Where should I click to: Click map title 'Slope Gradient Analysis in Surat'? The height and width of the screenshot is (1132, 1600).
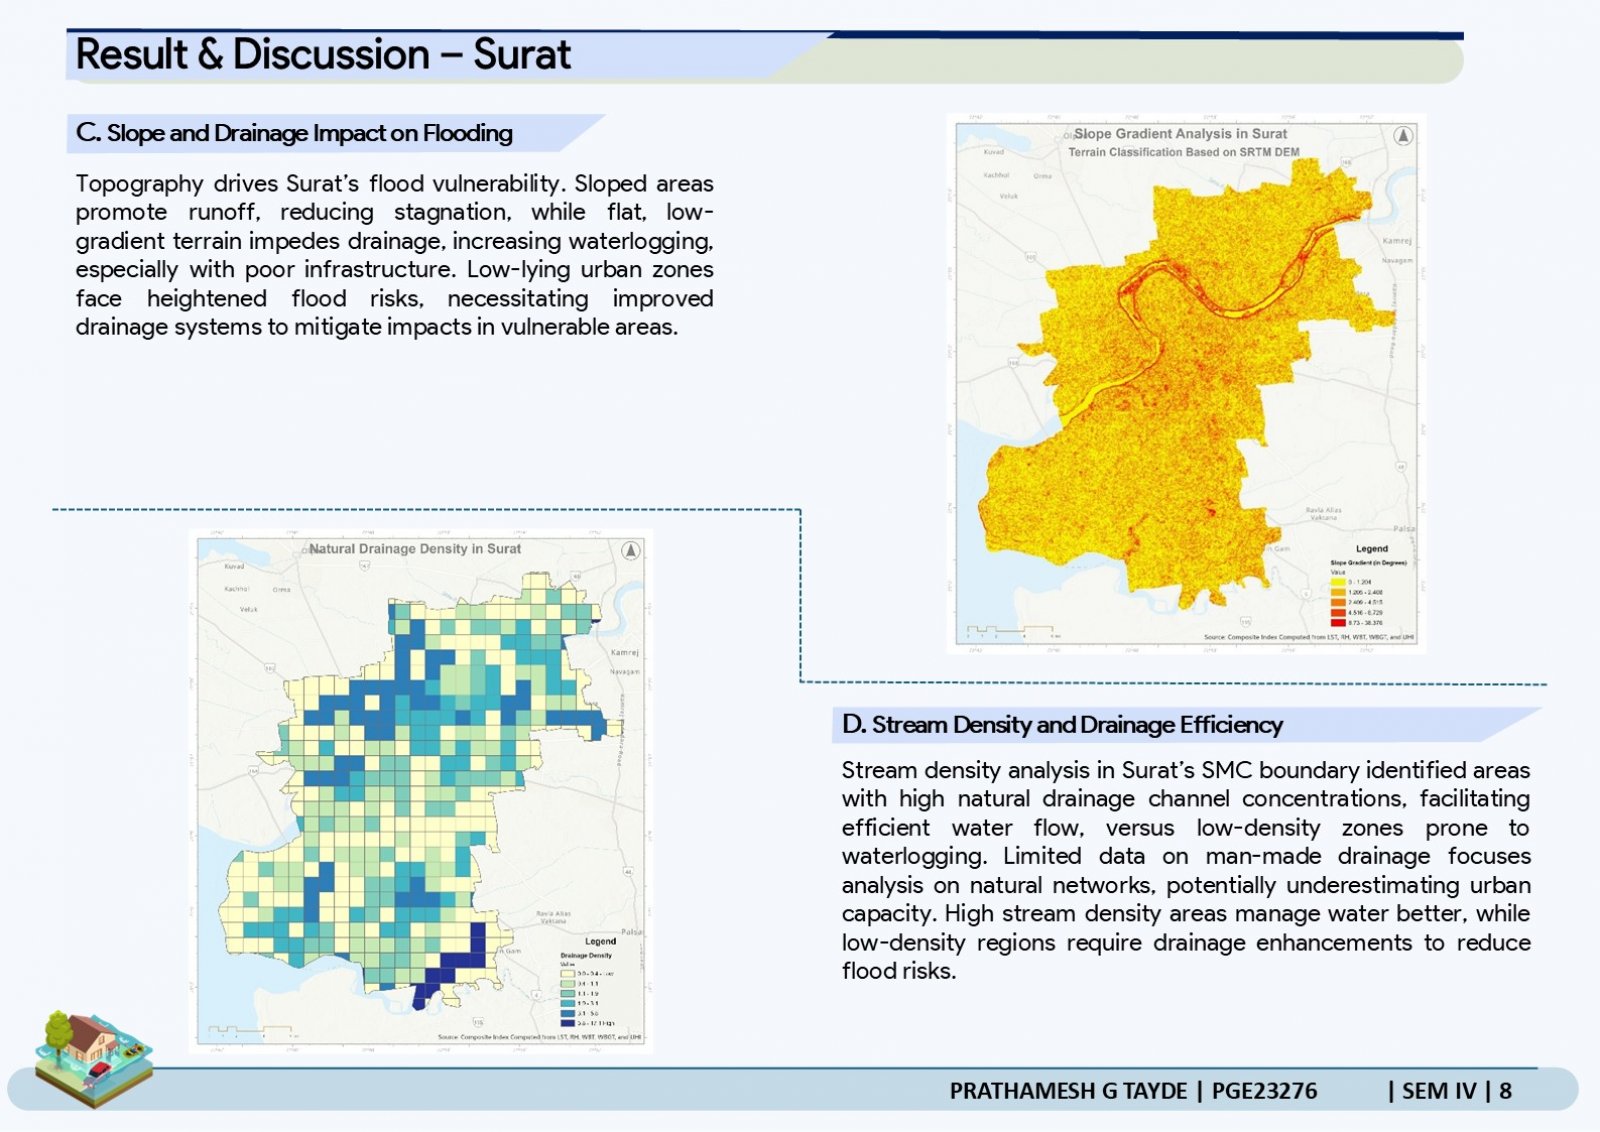(1180, 133)
